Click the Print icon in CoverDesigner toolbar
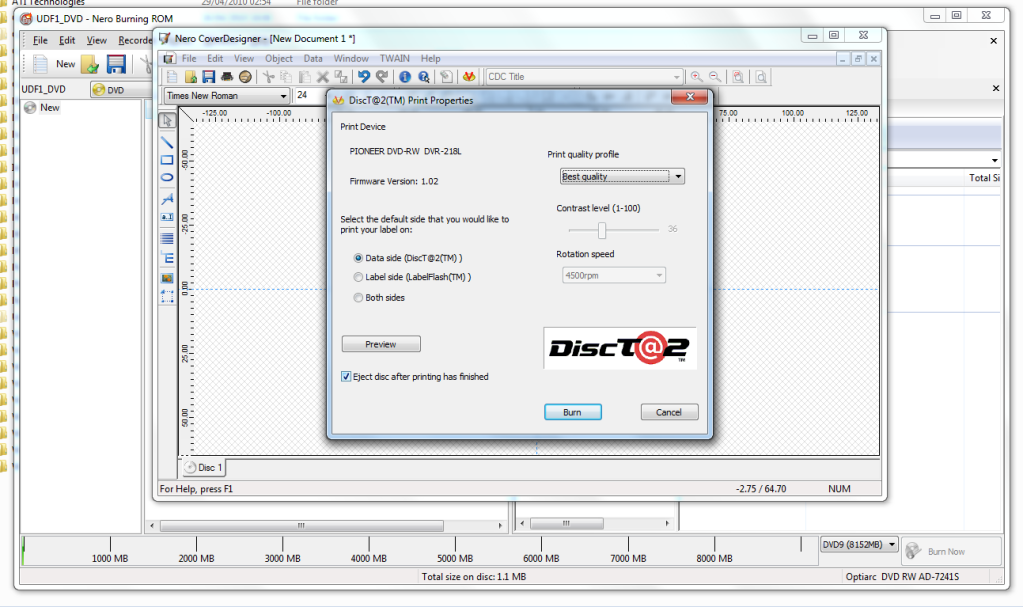 [227, 77]
